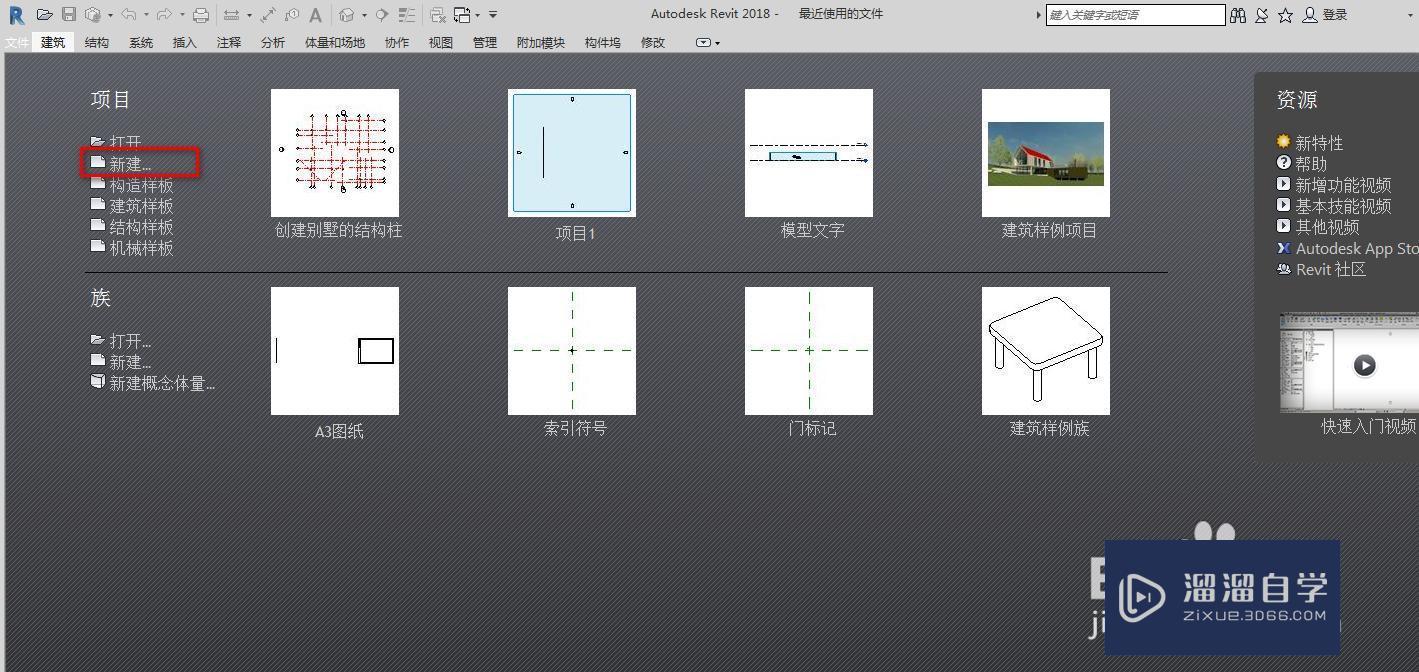Switch to the 结构 ribbon tab

(x=96, y=42)
